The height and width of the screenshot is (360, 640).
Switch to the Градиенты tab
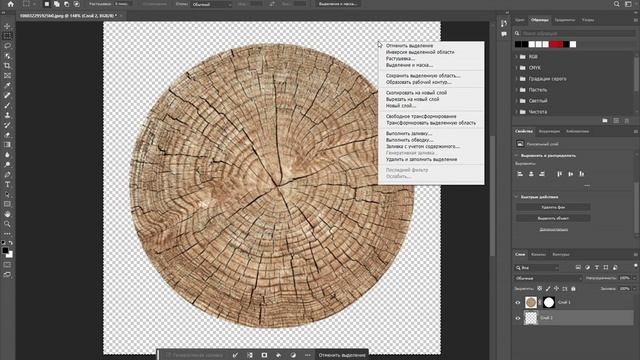click(564, 20)
